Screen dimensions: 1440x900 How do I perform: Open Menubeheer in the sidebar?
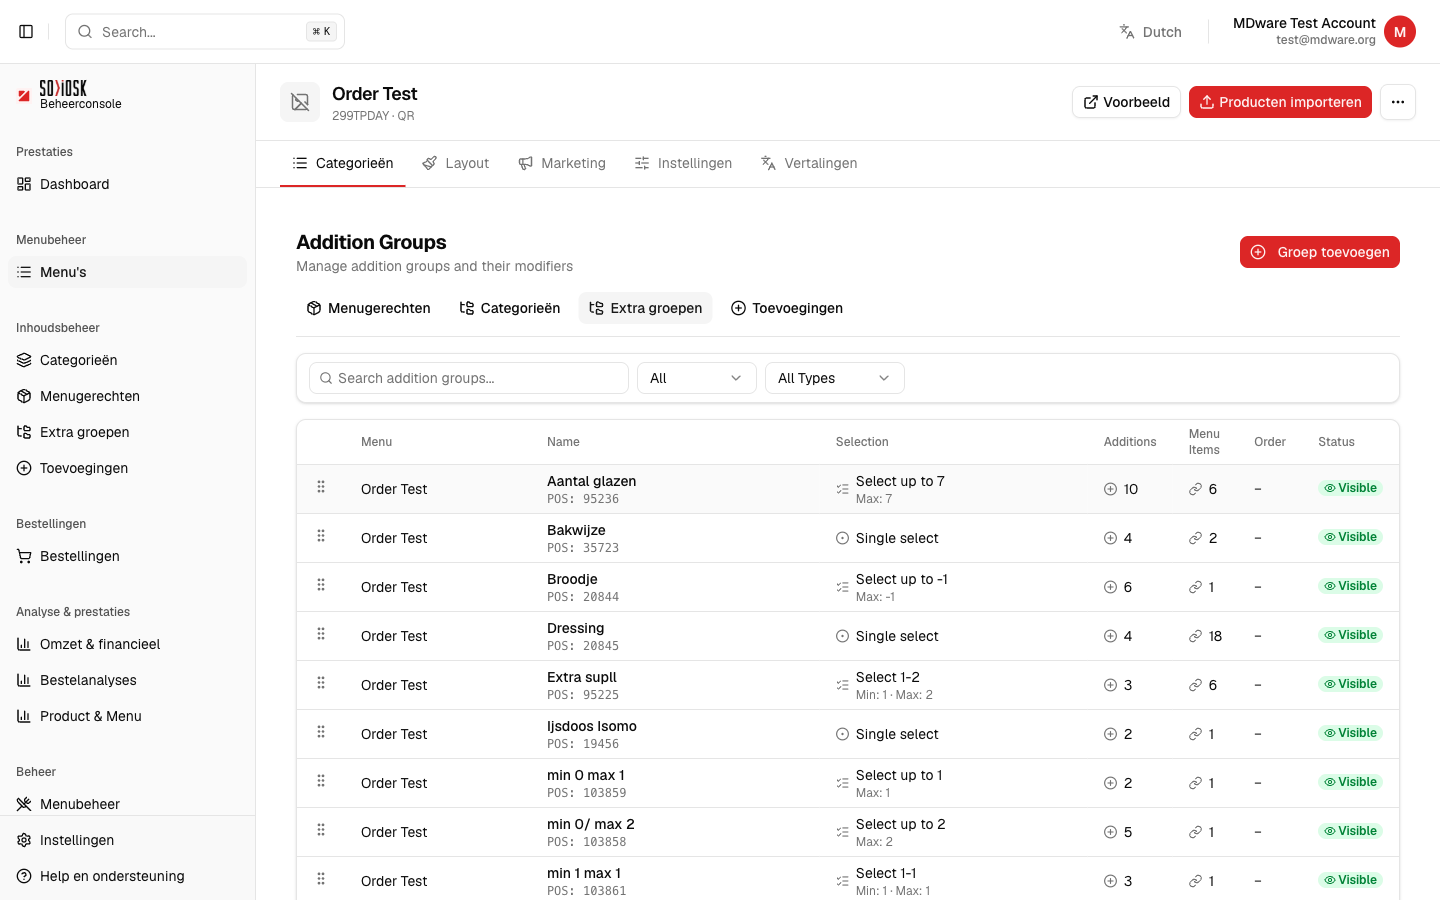127,804
